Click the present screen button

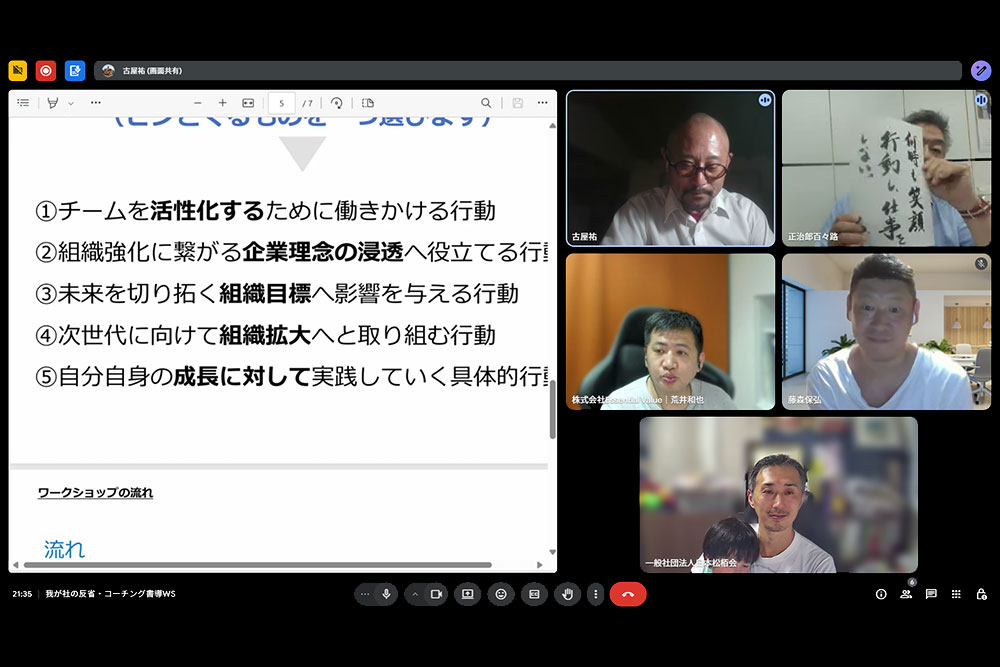coord(467,594)
